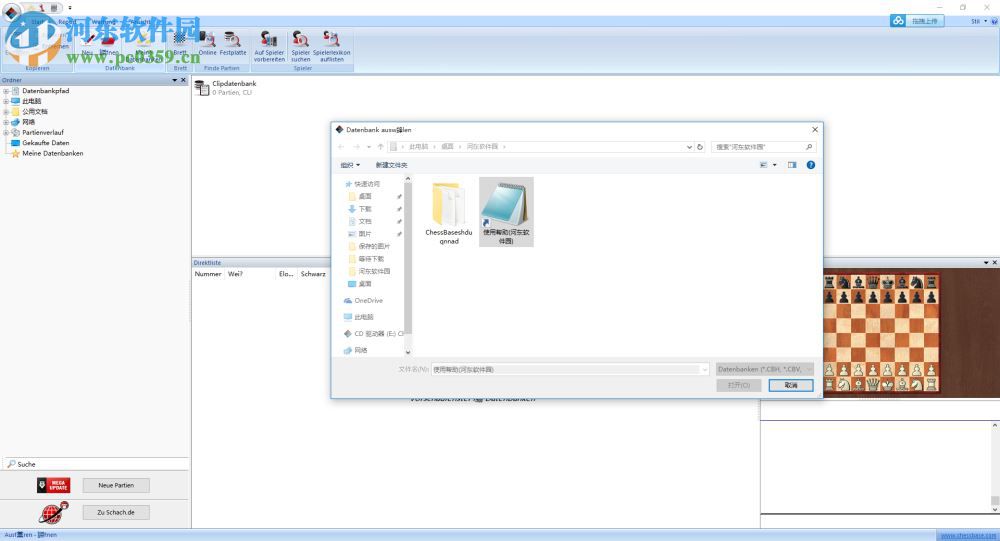Click the file name input field
The image size is (1000, 541).
[x=566, y=369]
